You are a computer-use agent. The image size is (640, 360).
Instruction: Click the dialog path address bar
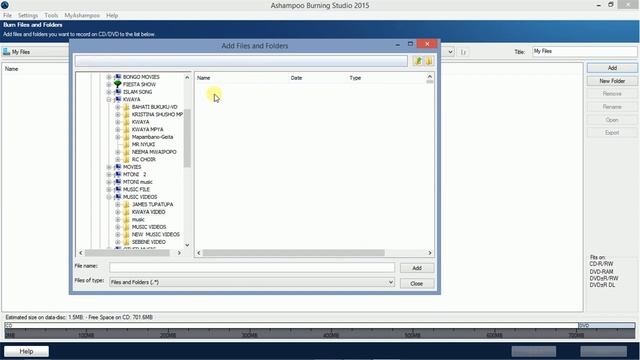pyautogui.click(x=241, y=61)
